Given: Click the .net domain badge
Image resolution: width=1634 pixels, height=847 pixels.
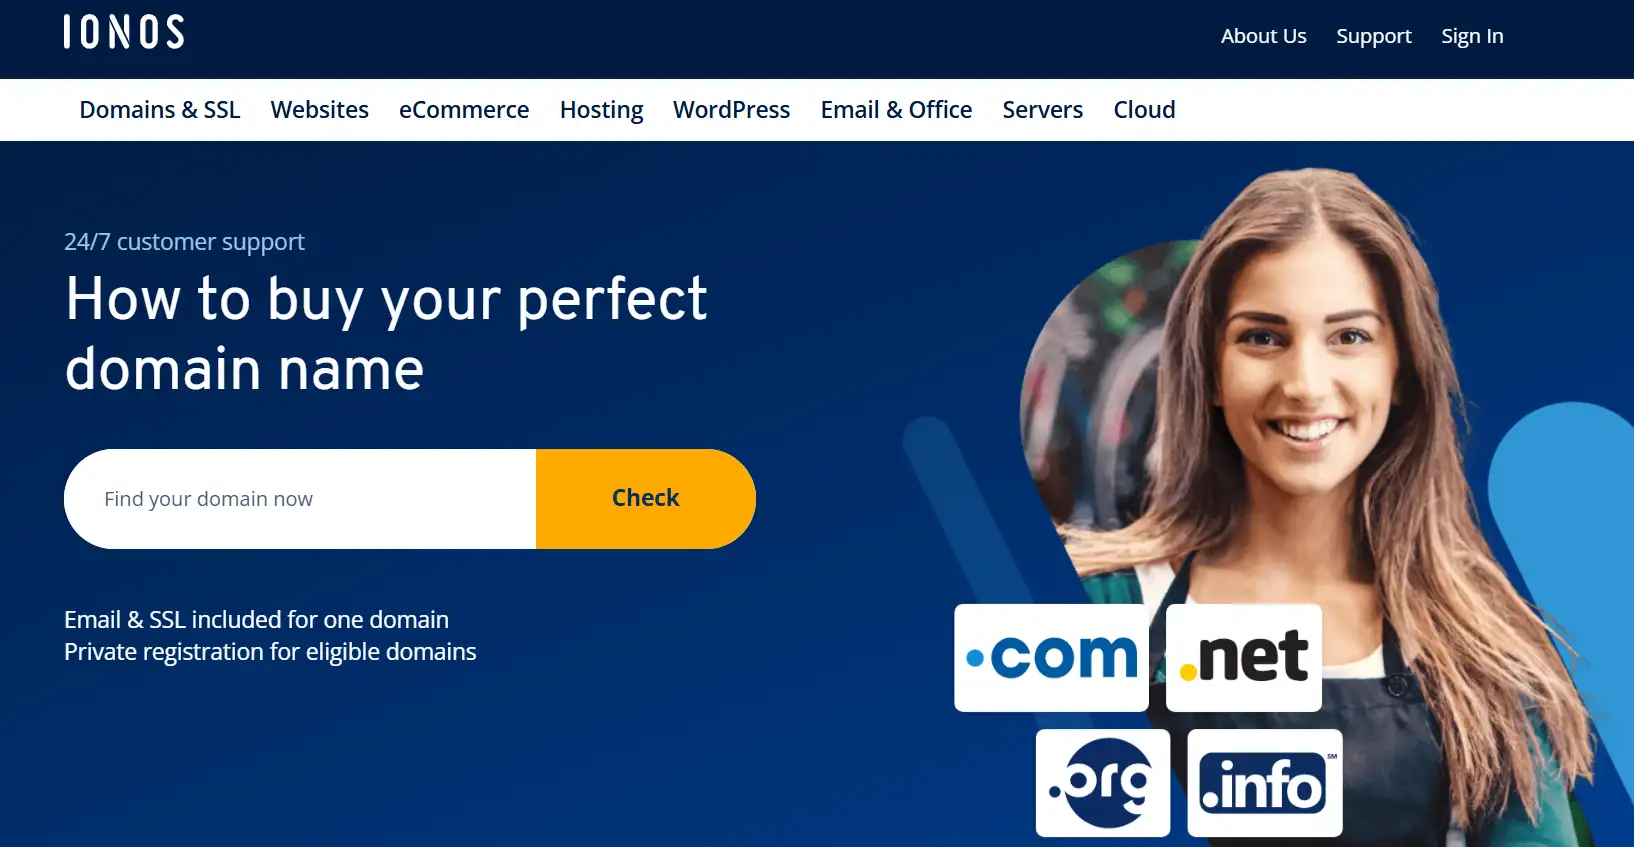Looking at the screenshot, I should (1244, 657).
